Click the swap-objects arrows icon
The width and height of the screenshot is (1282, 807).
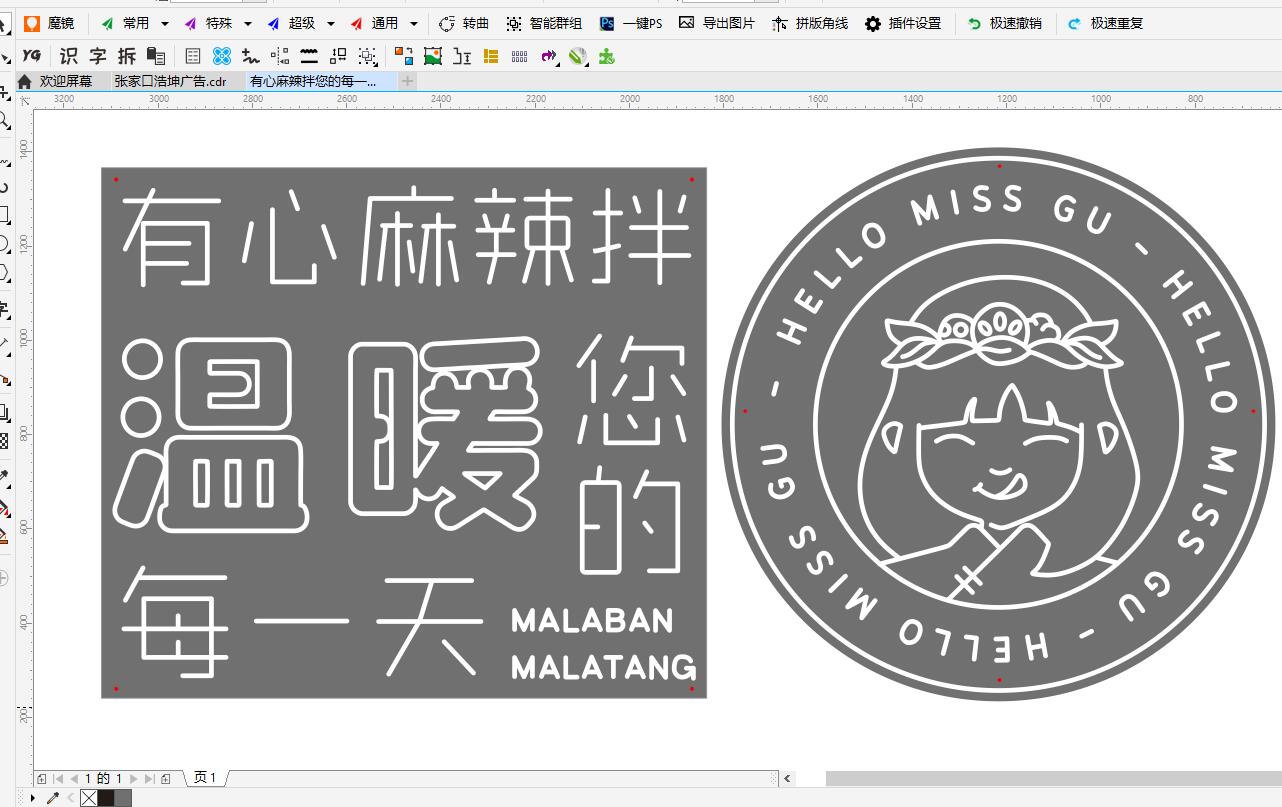[x=338, y=56]
